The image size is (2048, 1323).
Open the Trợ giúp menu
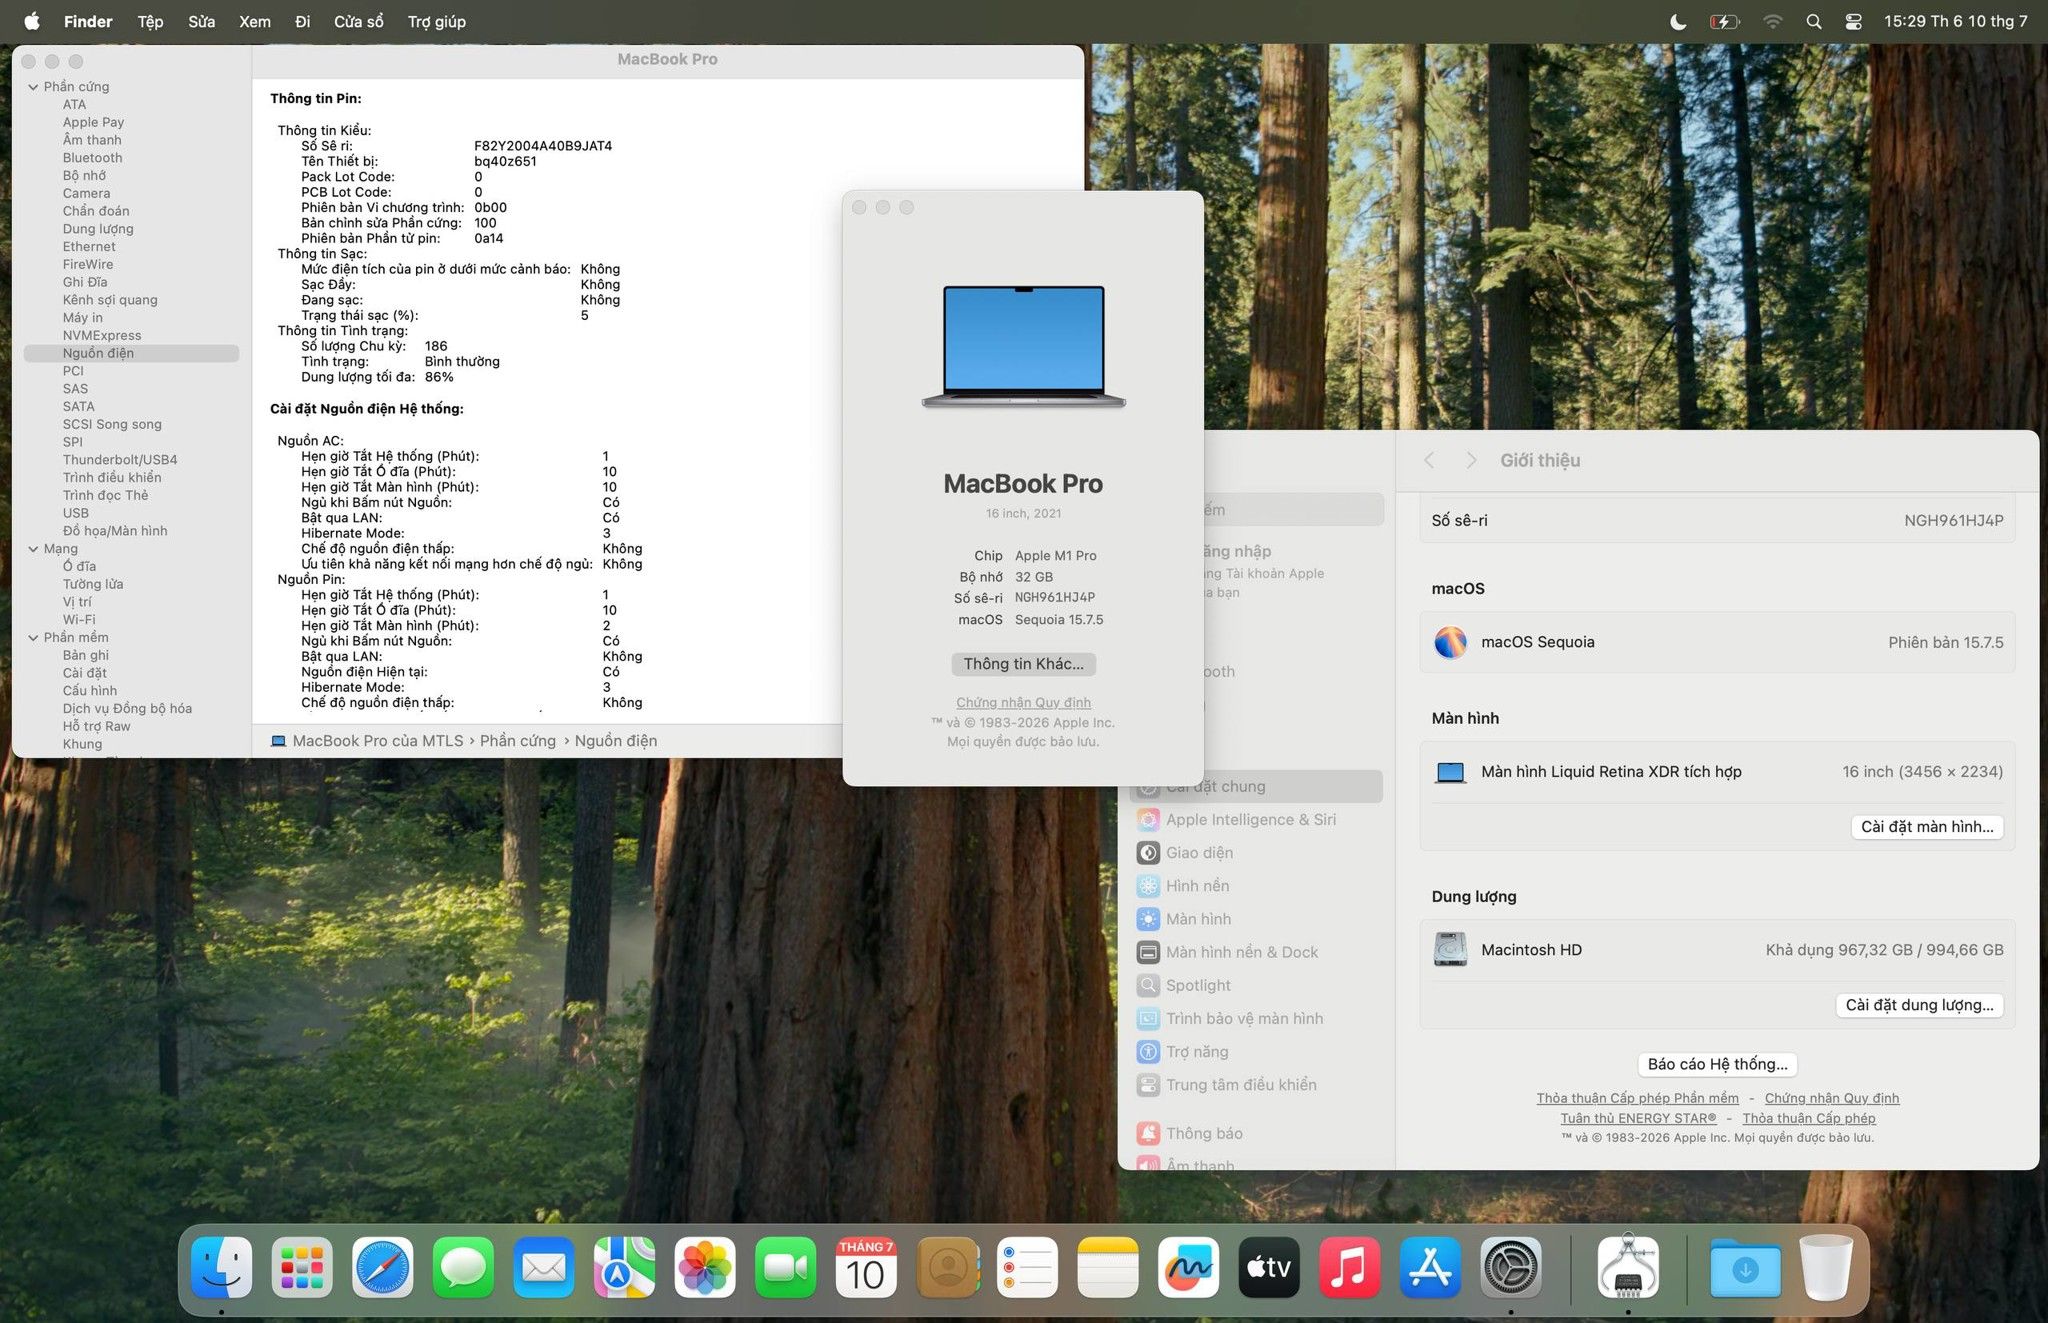437,21
